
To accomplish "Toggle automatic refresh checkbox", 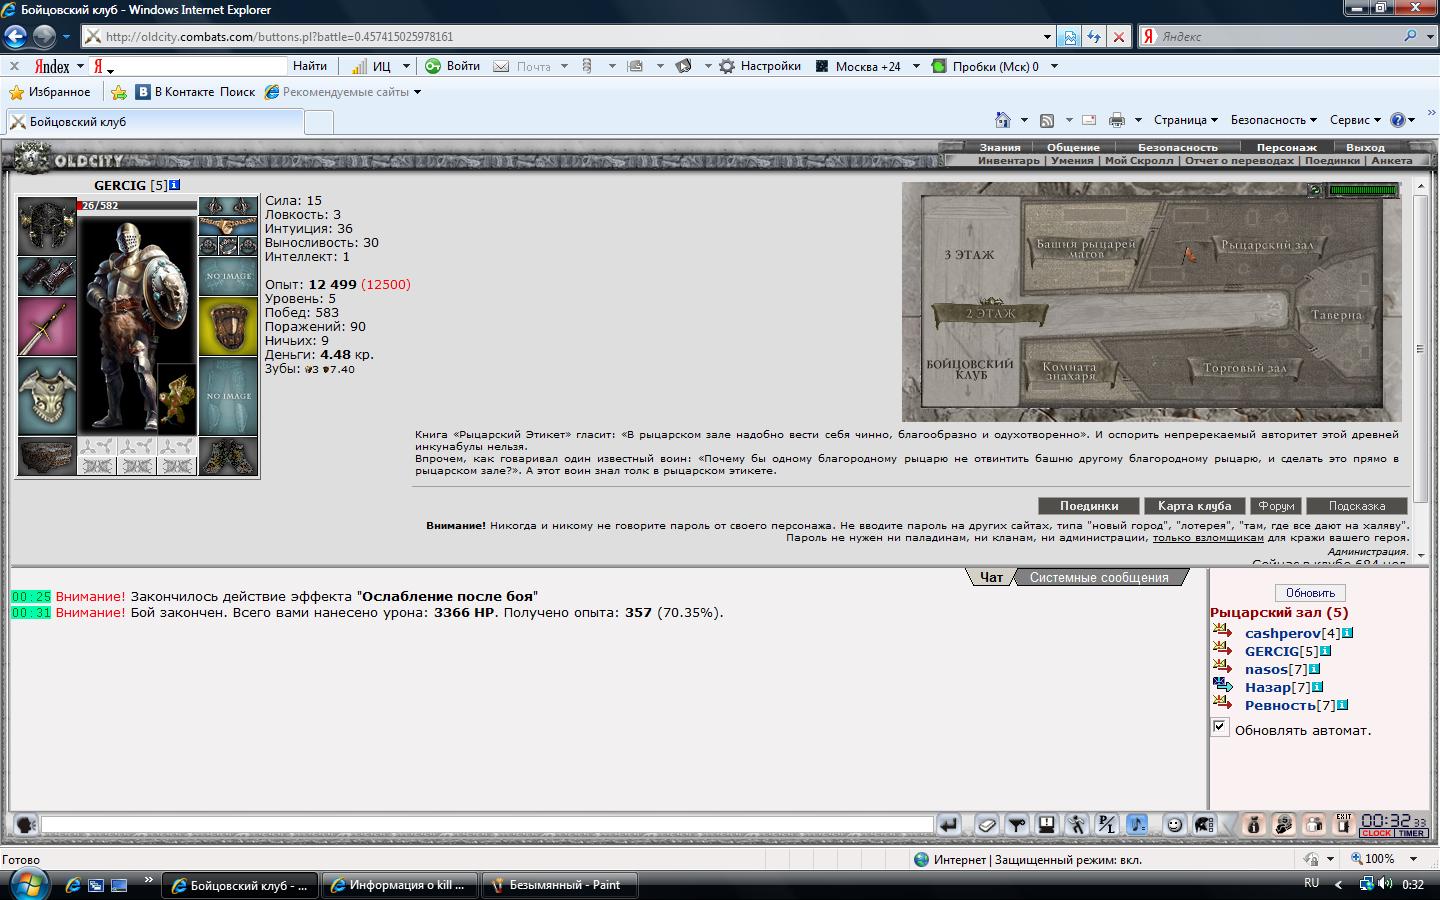I will pyautogui.click(x=1220, y=727).
